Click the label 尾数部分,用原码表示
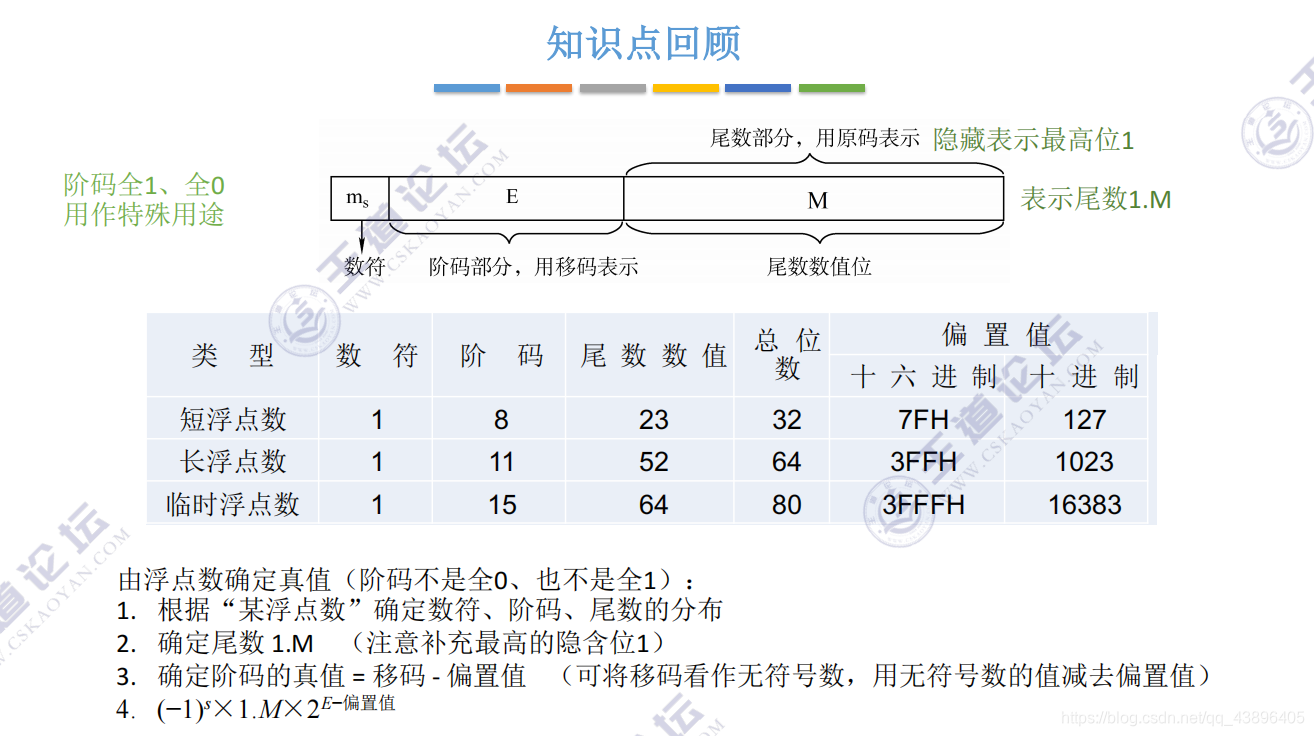 tap(814, 138)
